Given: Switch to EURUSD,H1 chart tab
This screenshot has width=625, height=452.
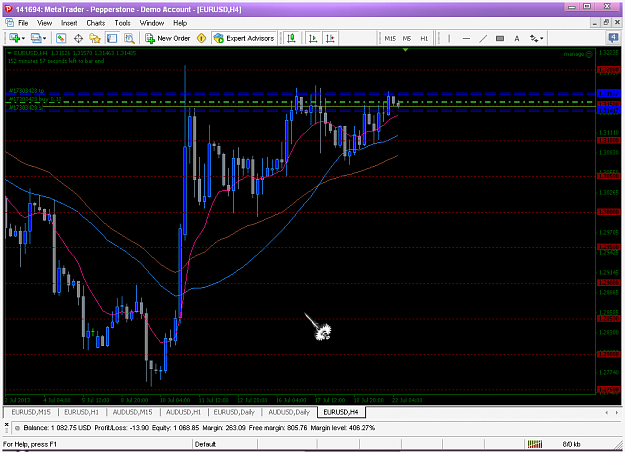Looking at the screenshot, I should coord(81,412).
